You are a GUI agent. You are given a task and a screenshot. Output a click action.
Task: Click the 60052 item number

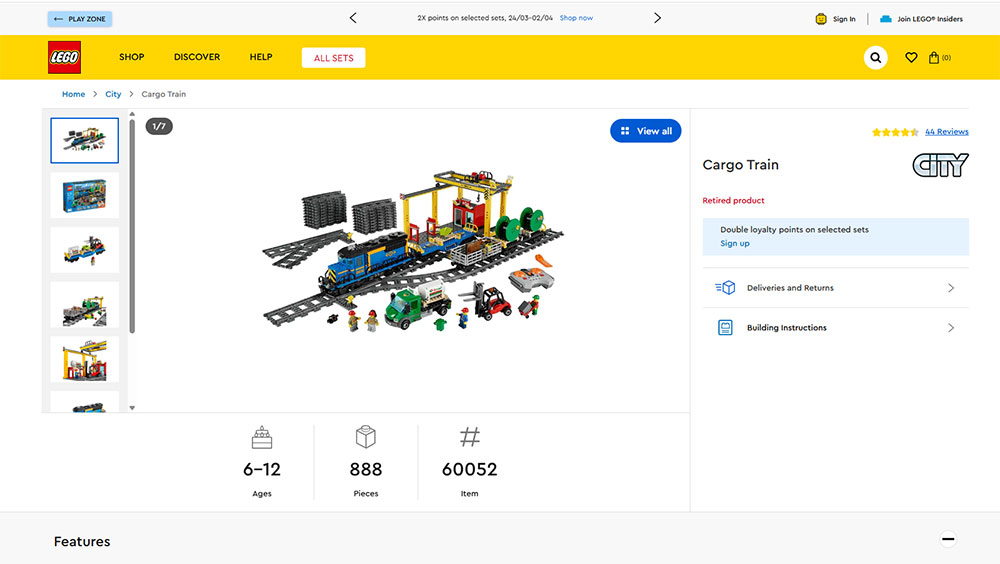coord(469,470)
